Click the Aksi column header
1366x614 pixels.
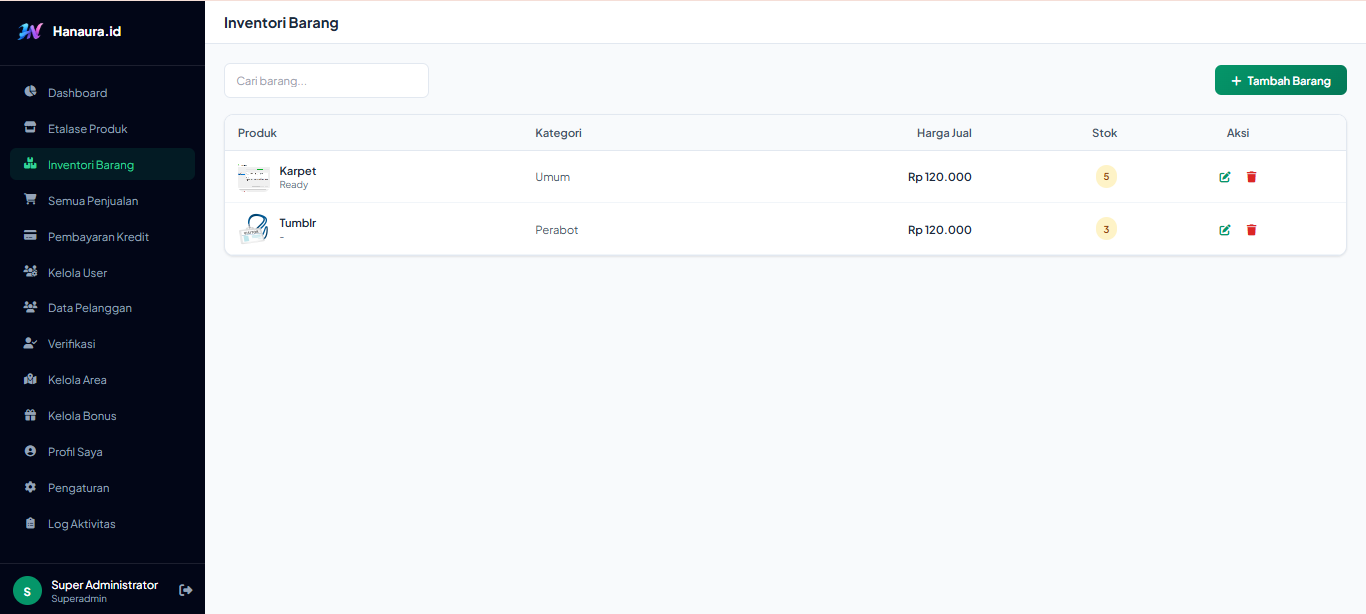pos(1238,133)
